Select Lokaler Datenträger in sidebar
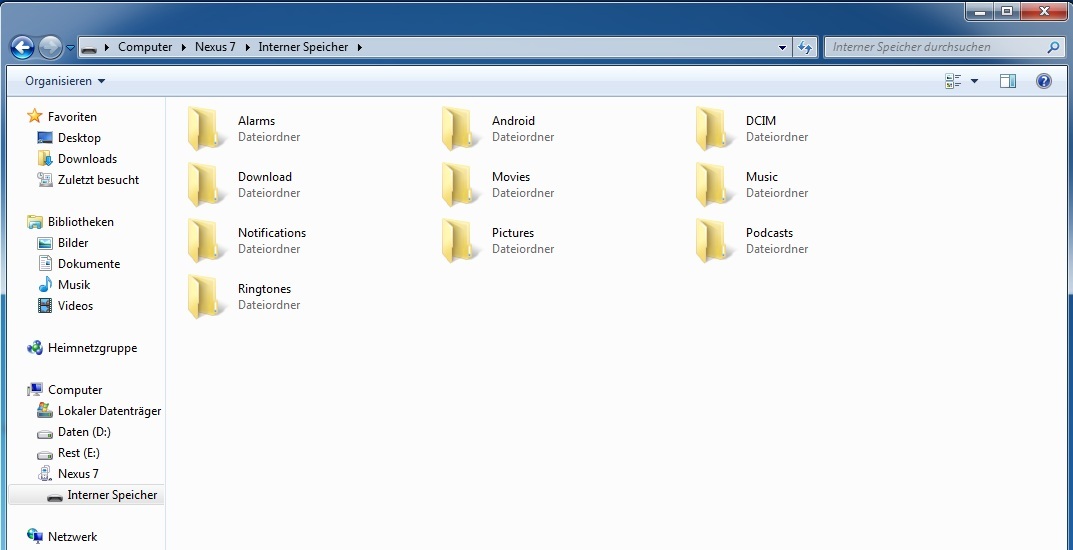This screenshot has width=1073, height=550. coord(109,411)
